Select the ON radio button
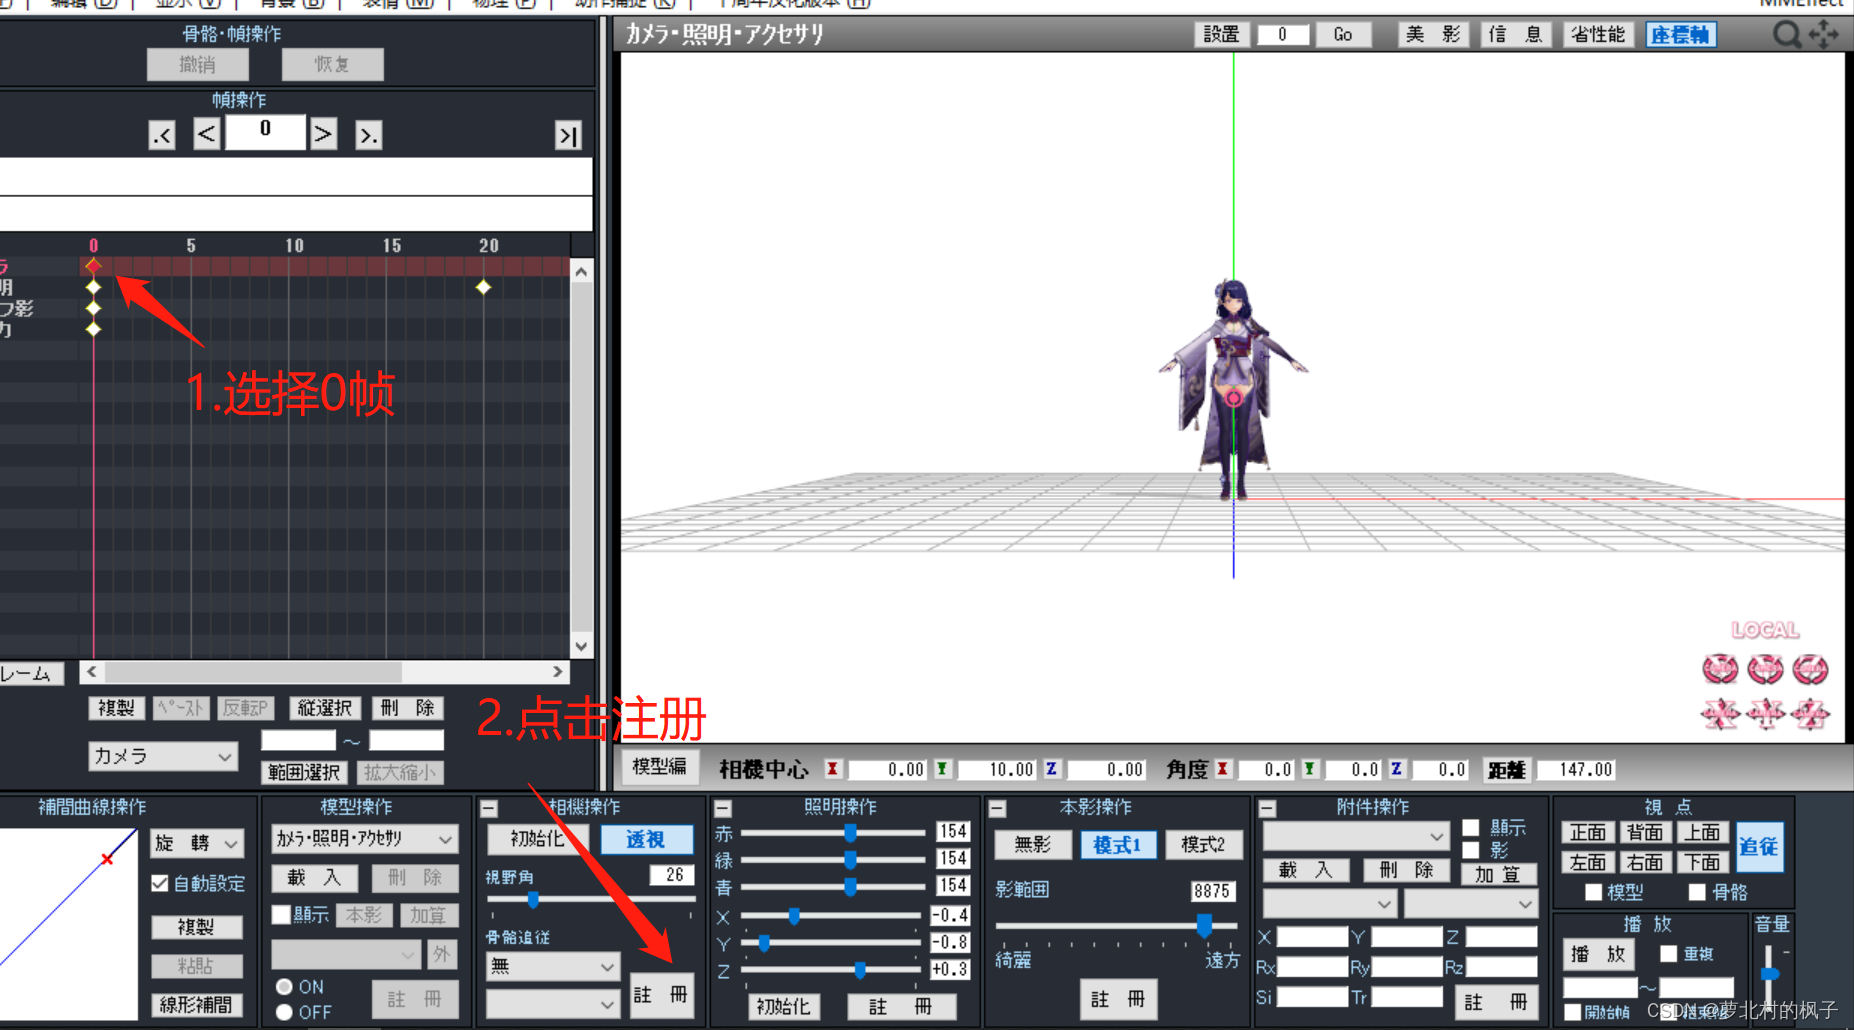This screenshot has width=1854, height=1030. [284, 987]
